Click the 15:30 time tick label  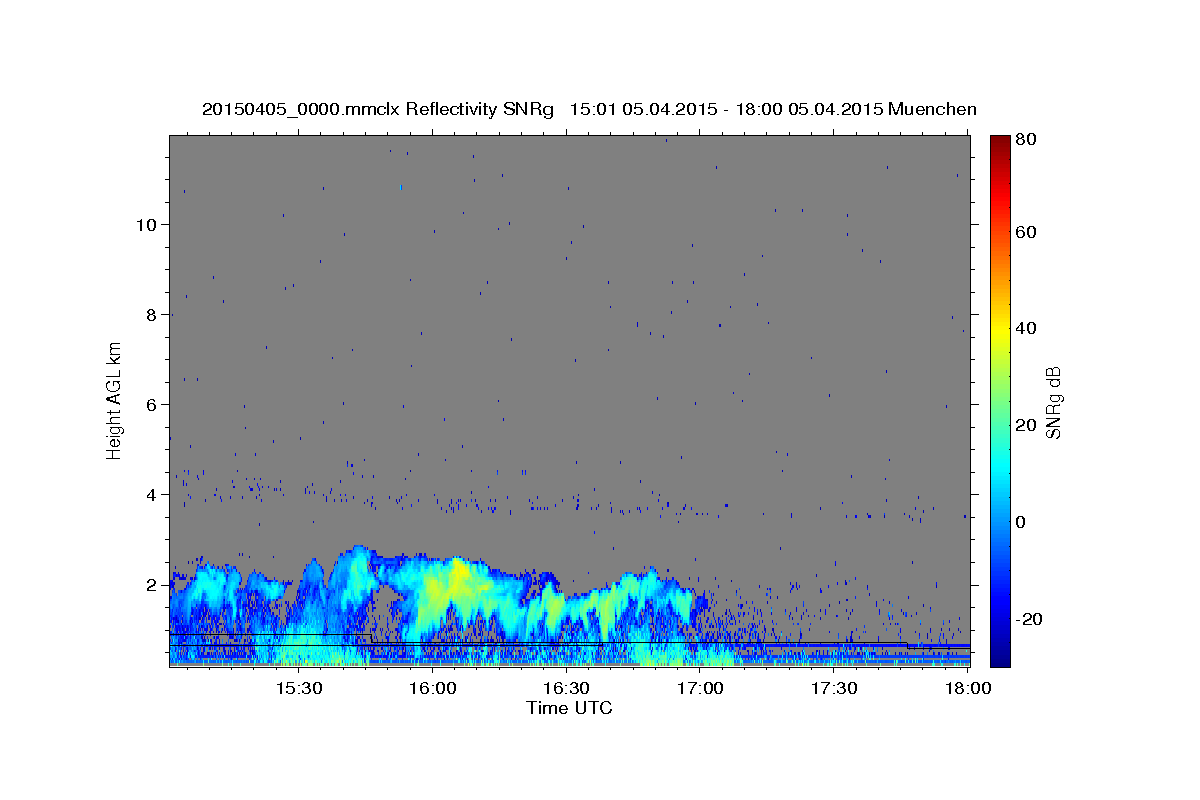coord(299,688)
